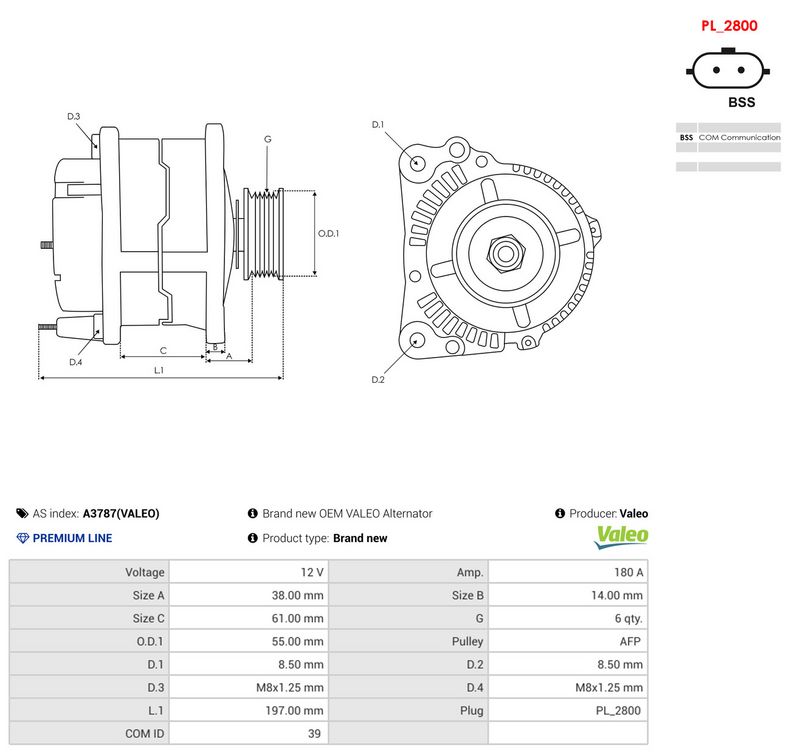
Task: Click the tag icon beside AS index
Action: point(22,513)
